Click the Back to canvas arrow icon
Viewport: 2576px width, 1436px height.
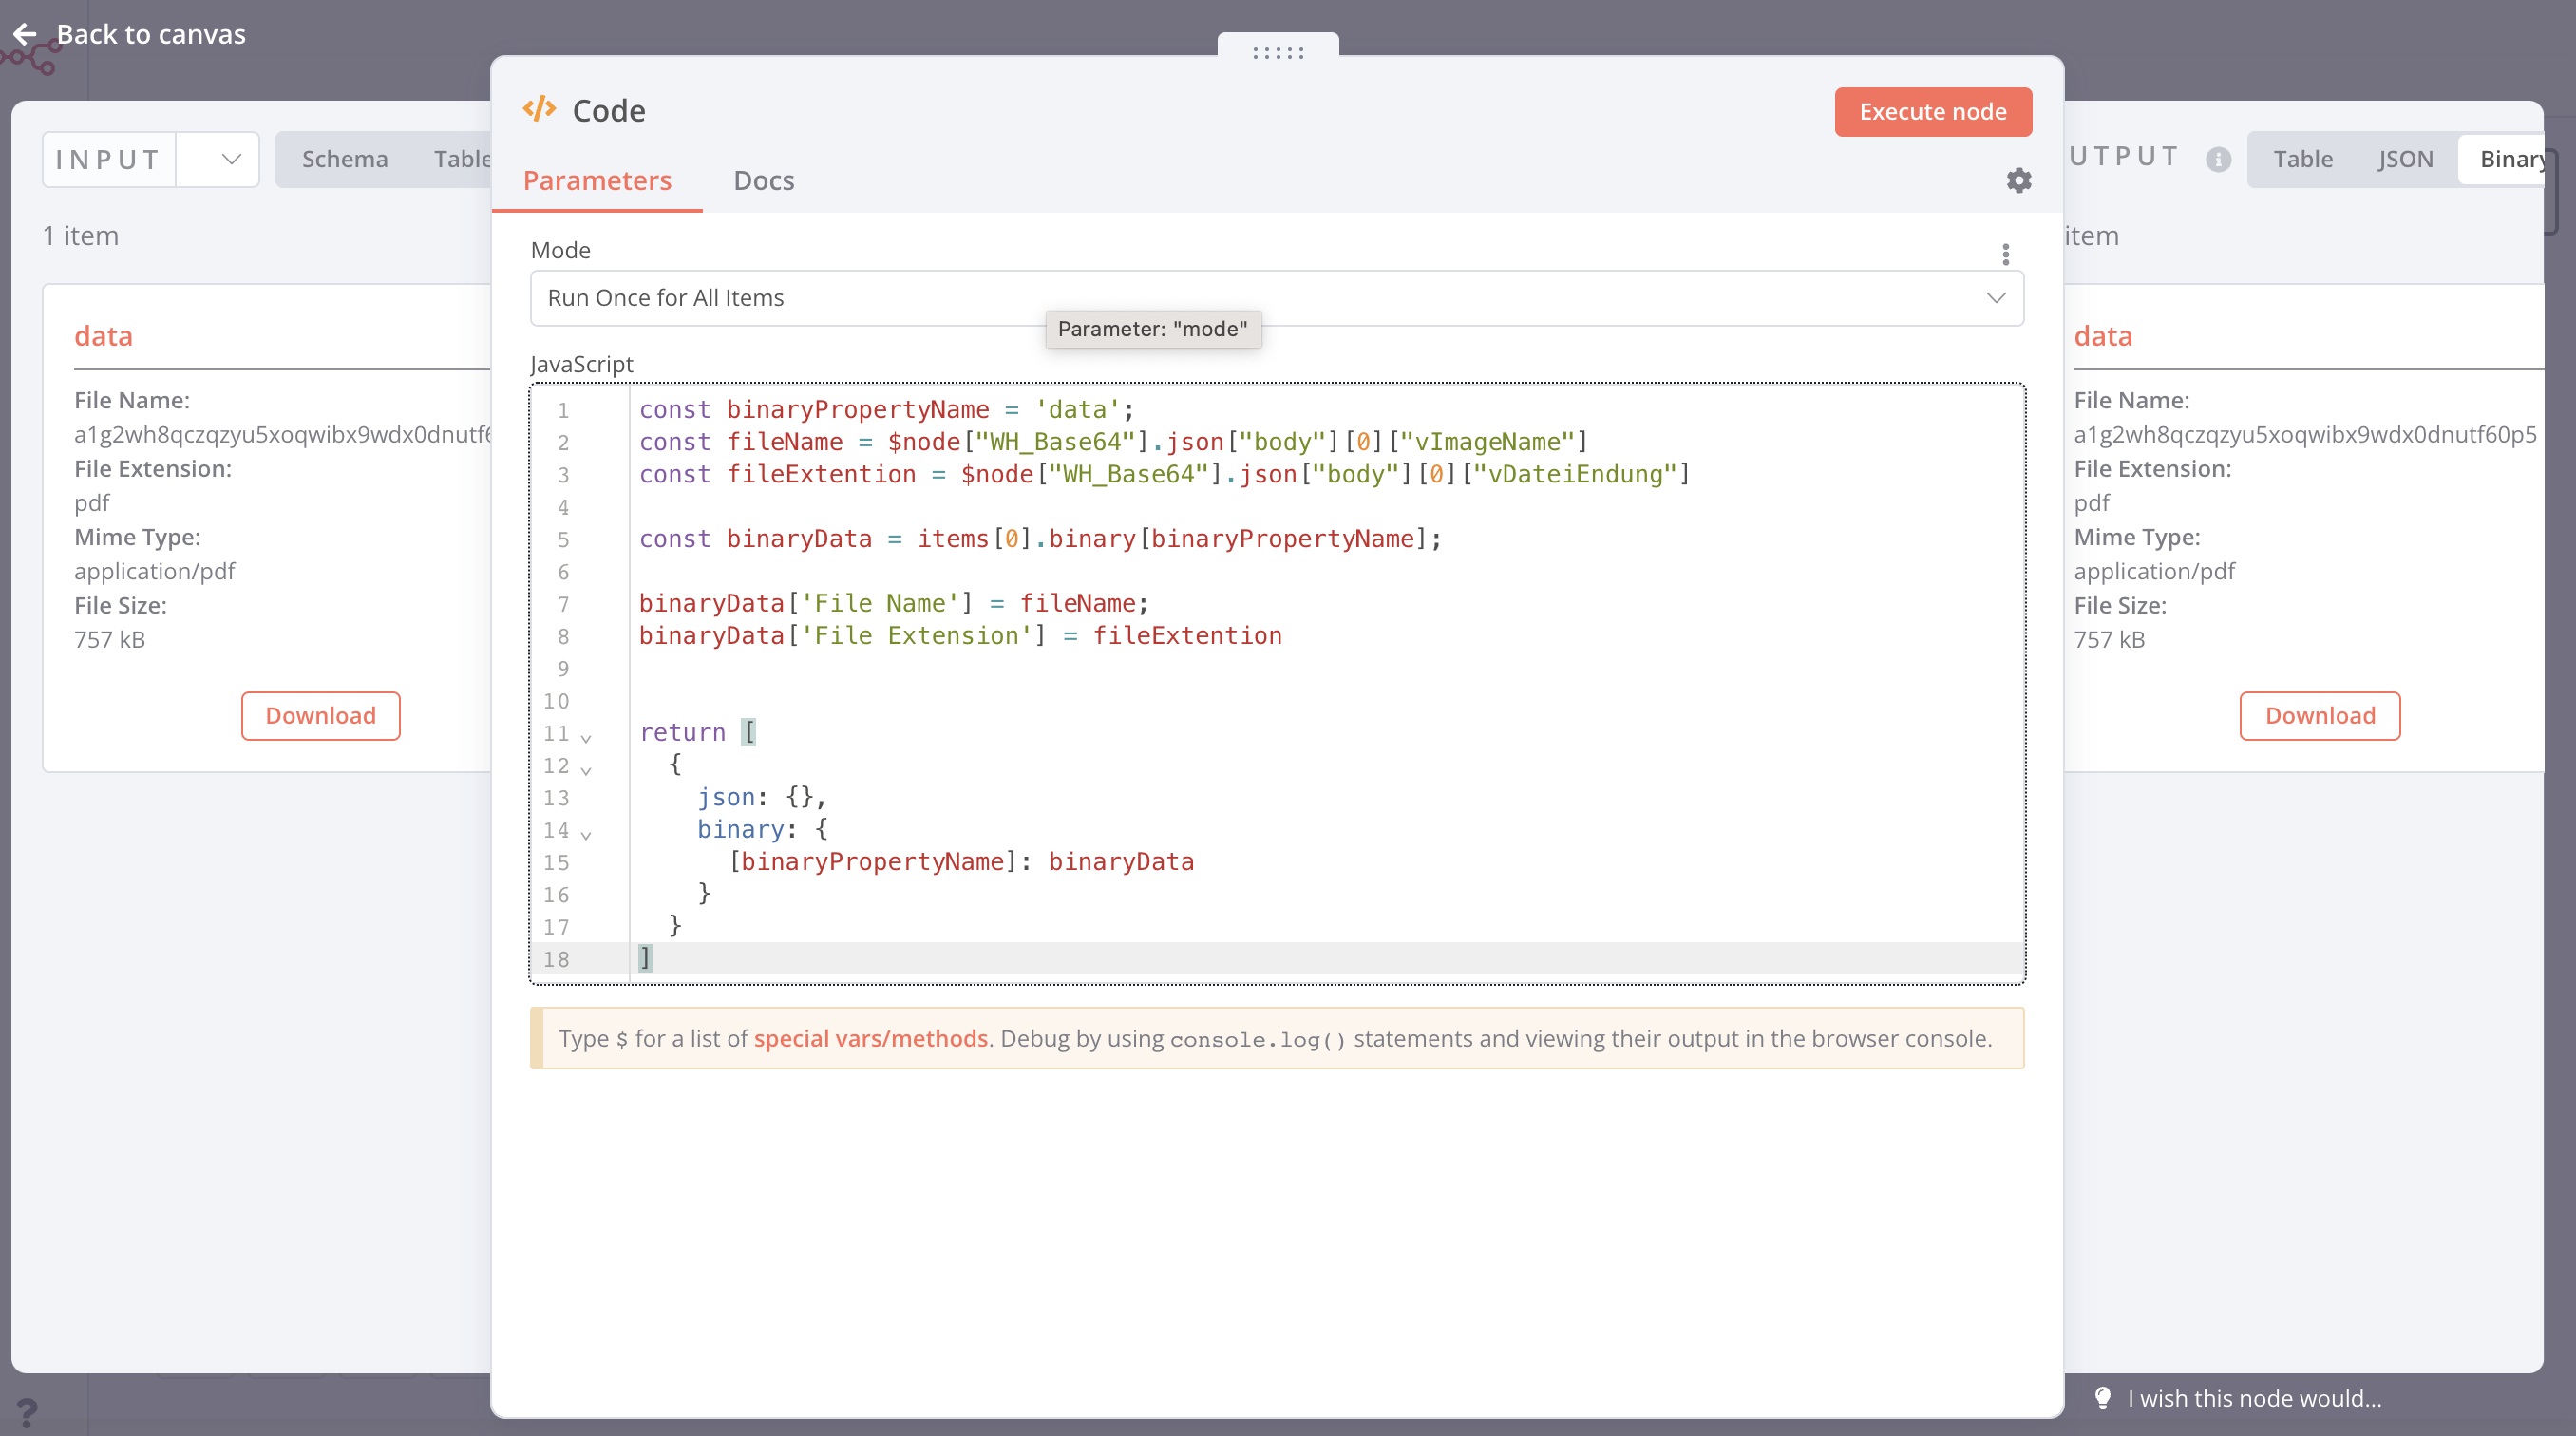coord(25,34)
